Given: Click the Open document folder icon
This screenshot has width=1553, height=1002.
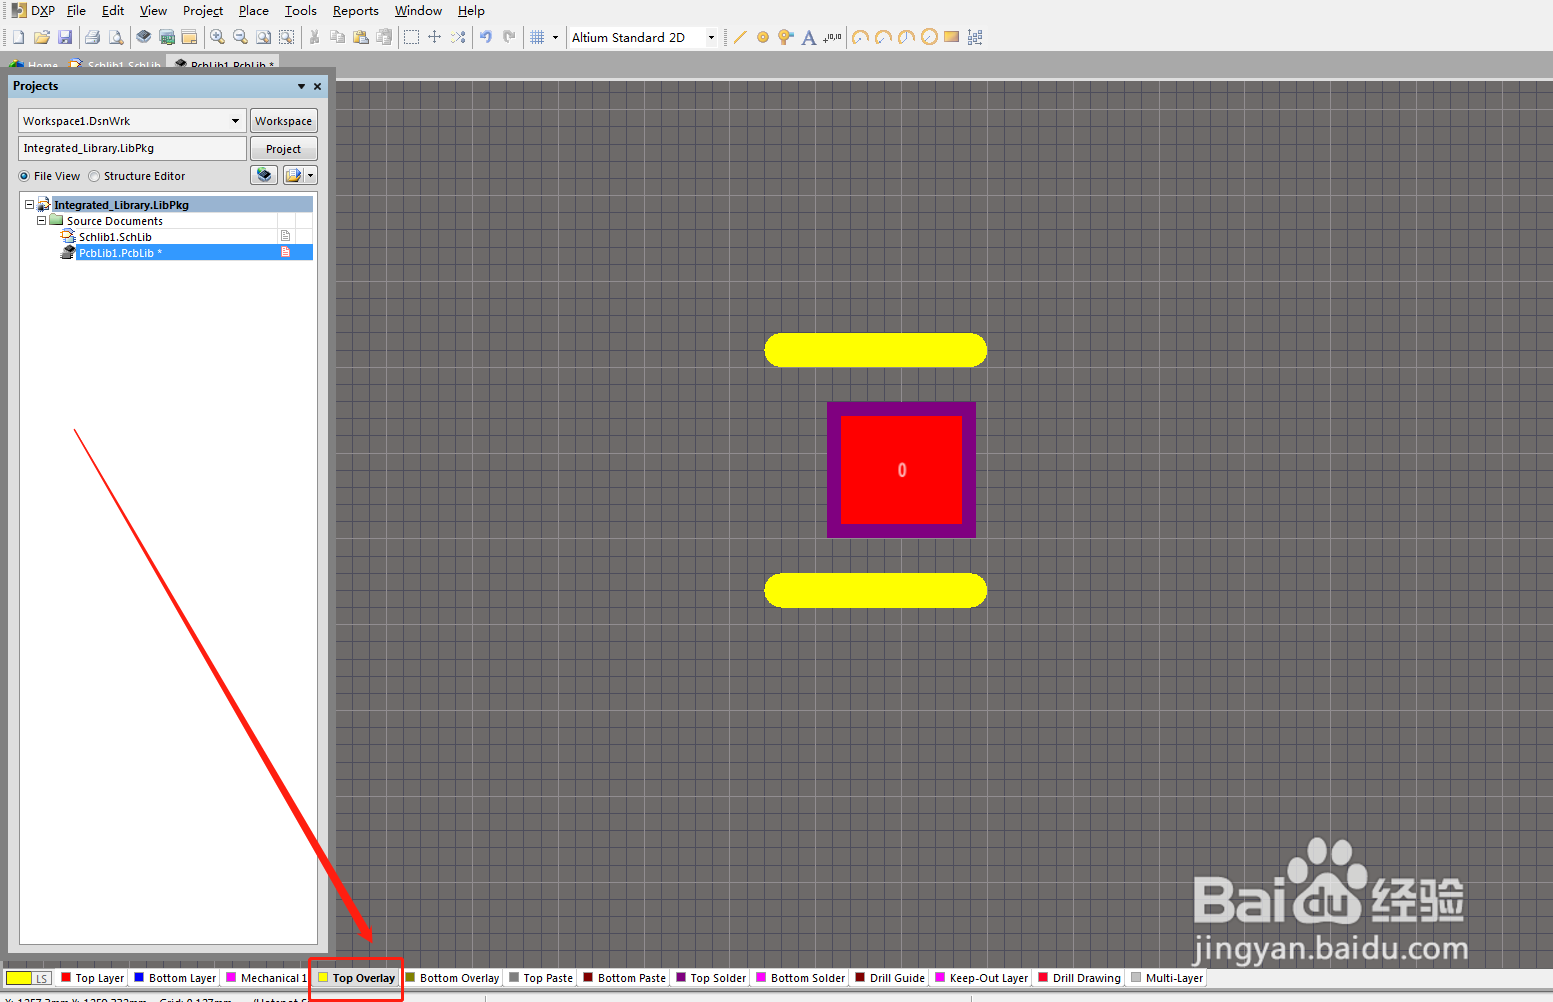Looking at the screenshot, I should [42, 37].
